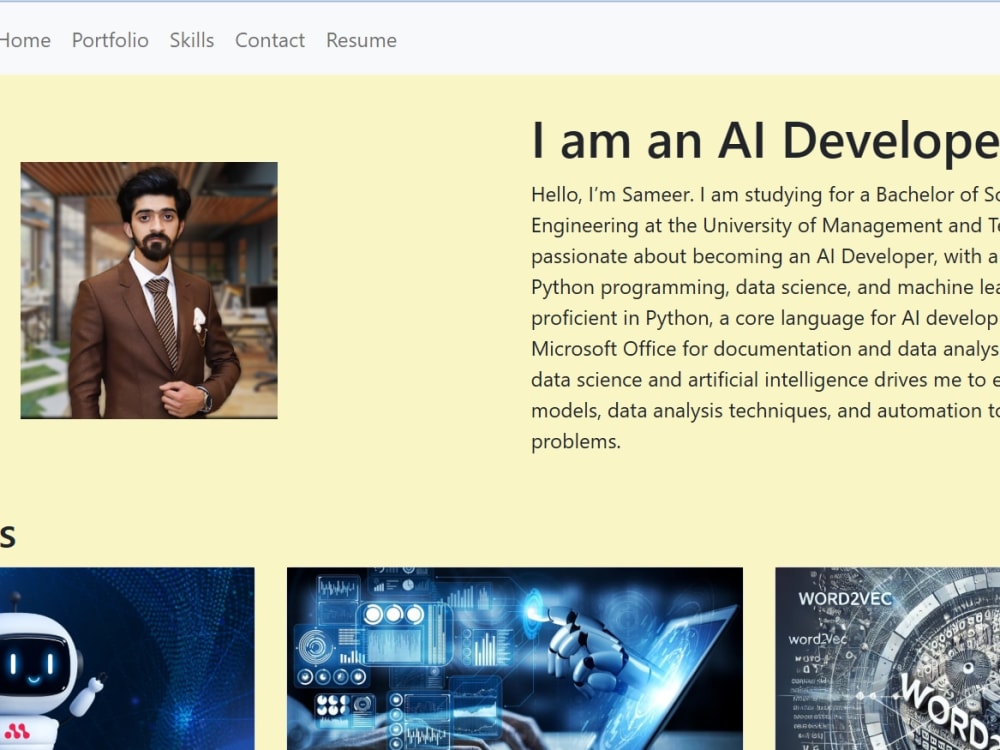Click the Resume nav link
1000x750 pixels.
pyautogui.click(x=362, y=40)
